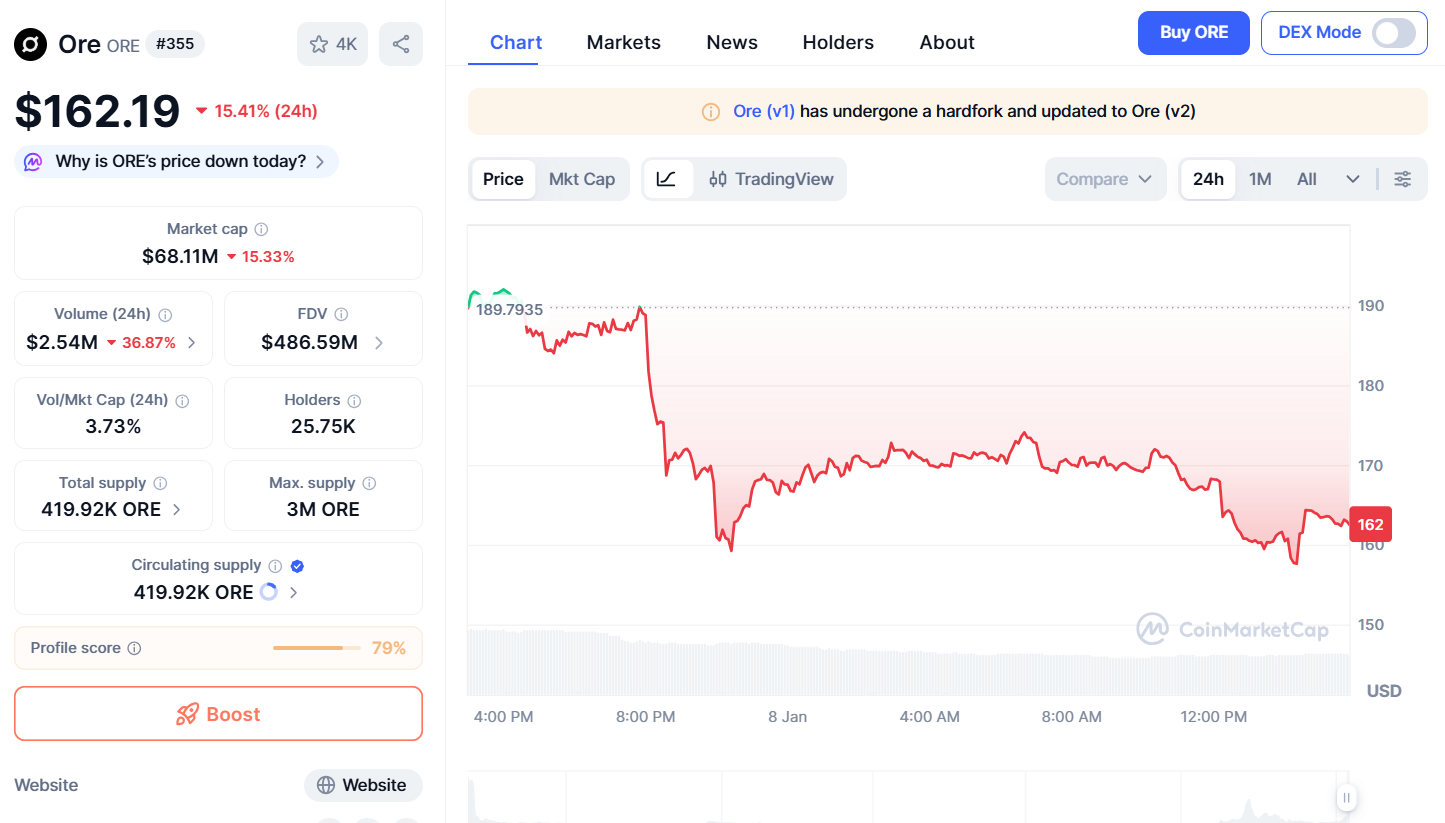Switch to the Markets tab
The height and width of the screenshot is (823, 1445).
tap(623, 42)
